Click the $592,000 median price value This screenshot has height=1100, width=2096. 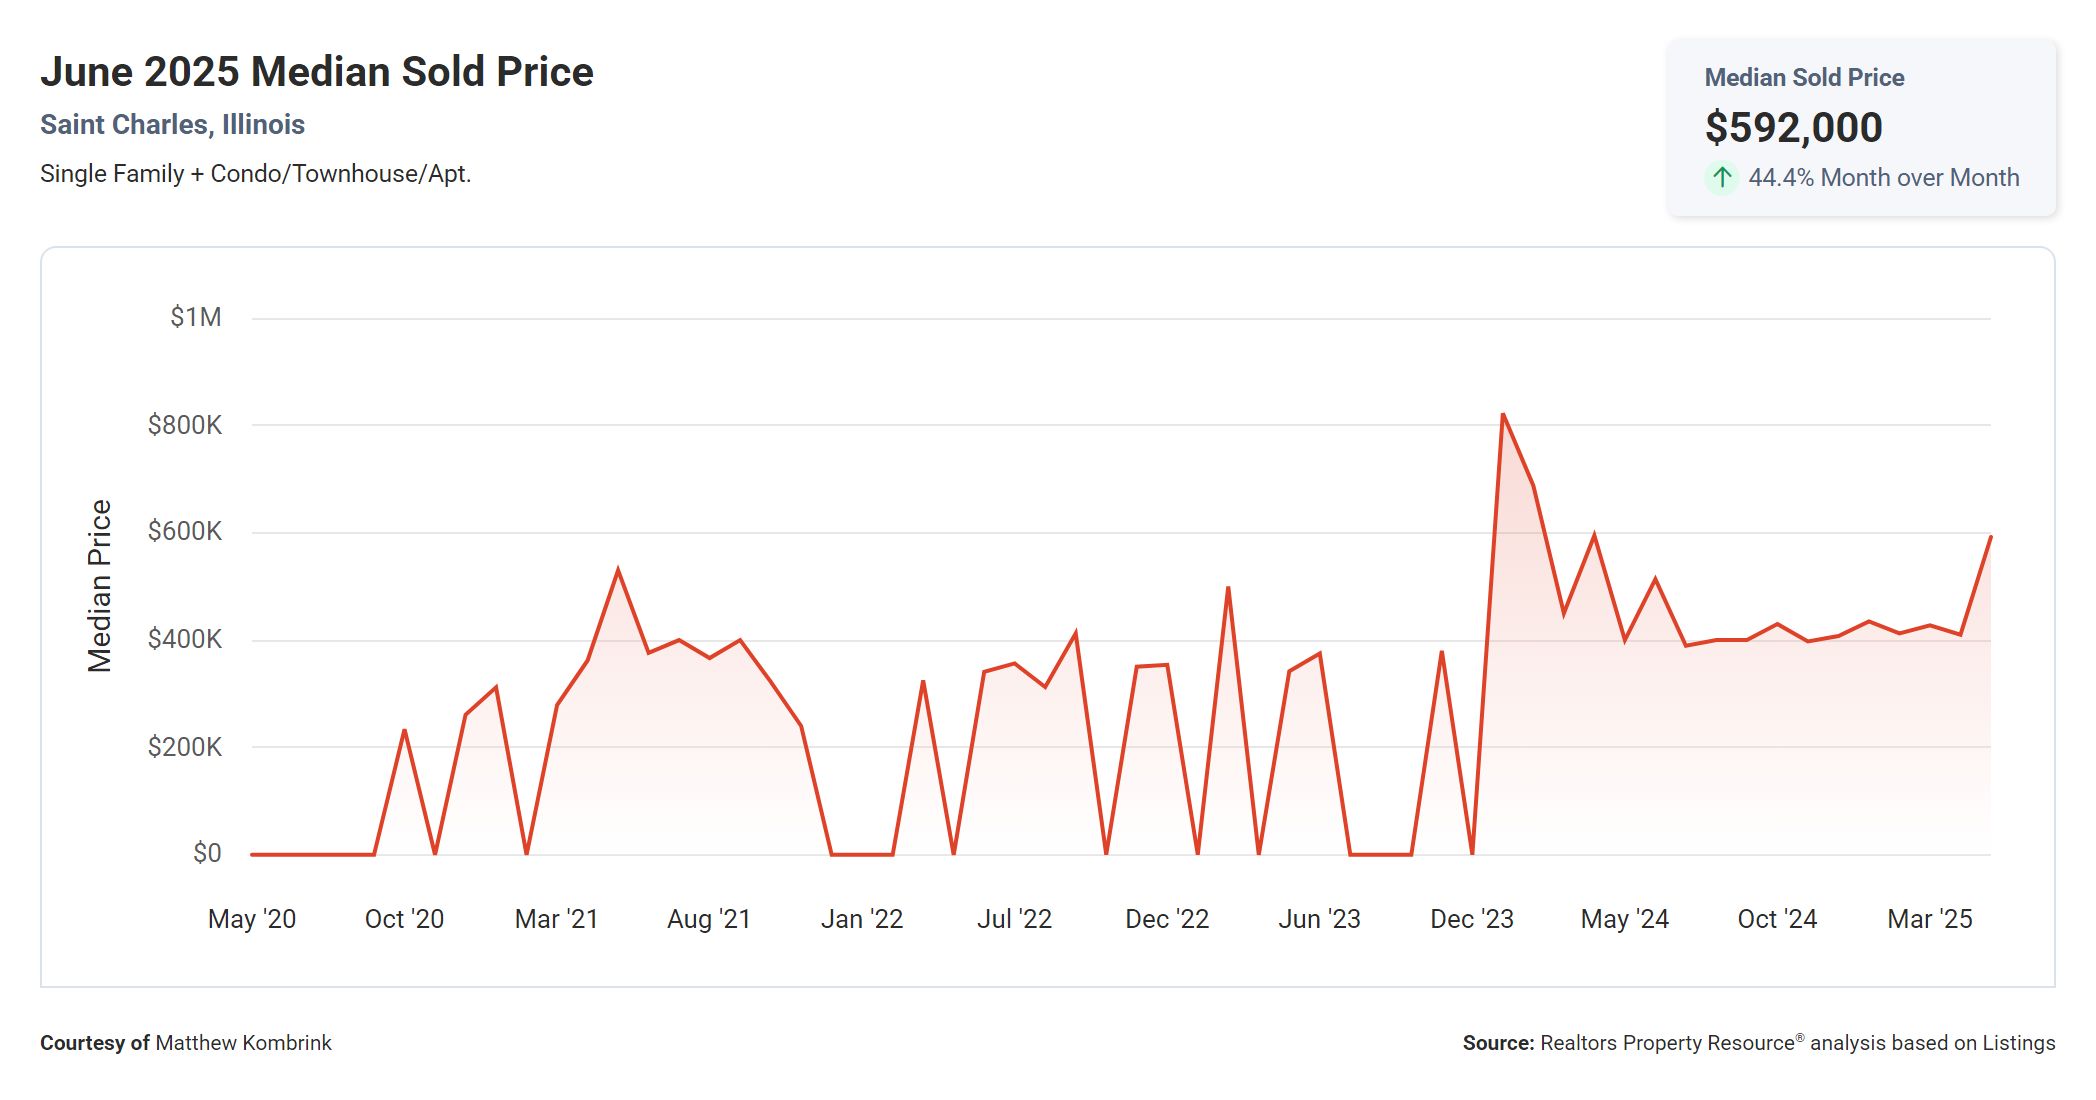[1793, 127]
